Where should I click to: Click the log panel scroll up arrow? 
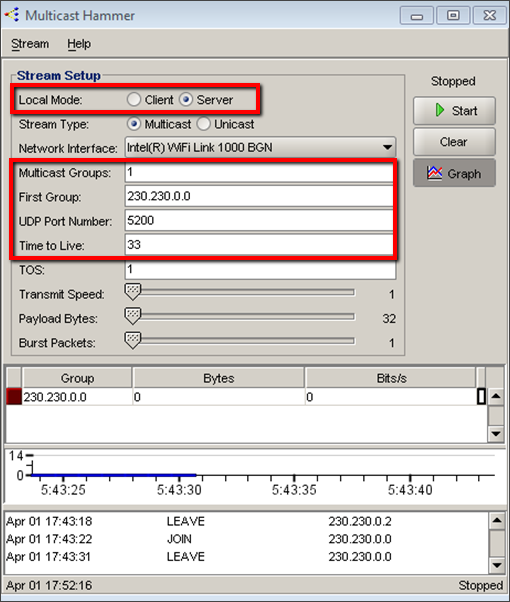[x=497, y=521]
